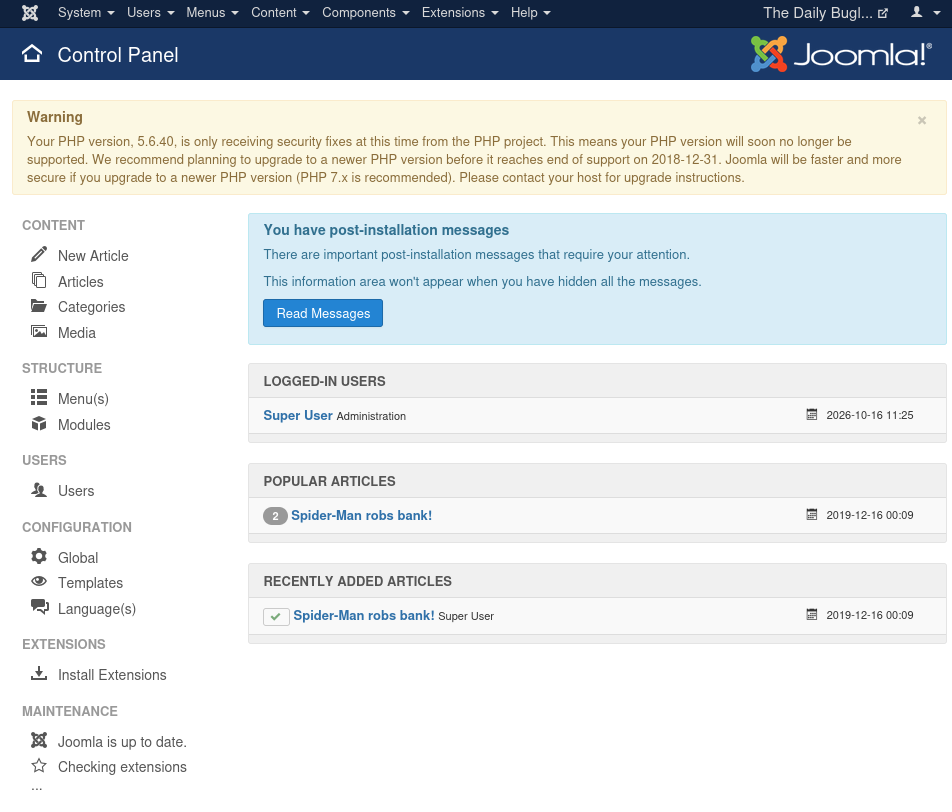Click the stacked pages icon beside Articles
Viewport: 952px width, 812px height.
(39, 280)
